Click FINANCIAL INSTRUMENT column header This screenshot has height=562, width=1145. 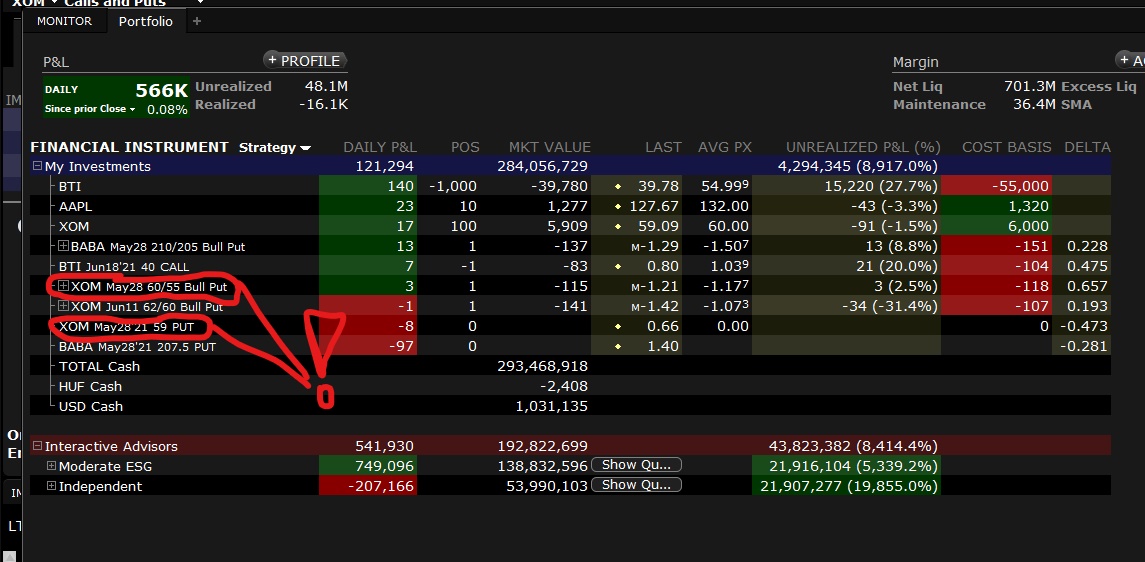(129, 147)
